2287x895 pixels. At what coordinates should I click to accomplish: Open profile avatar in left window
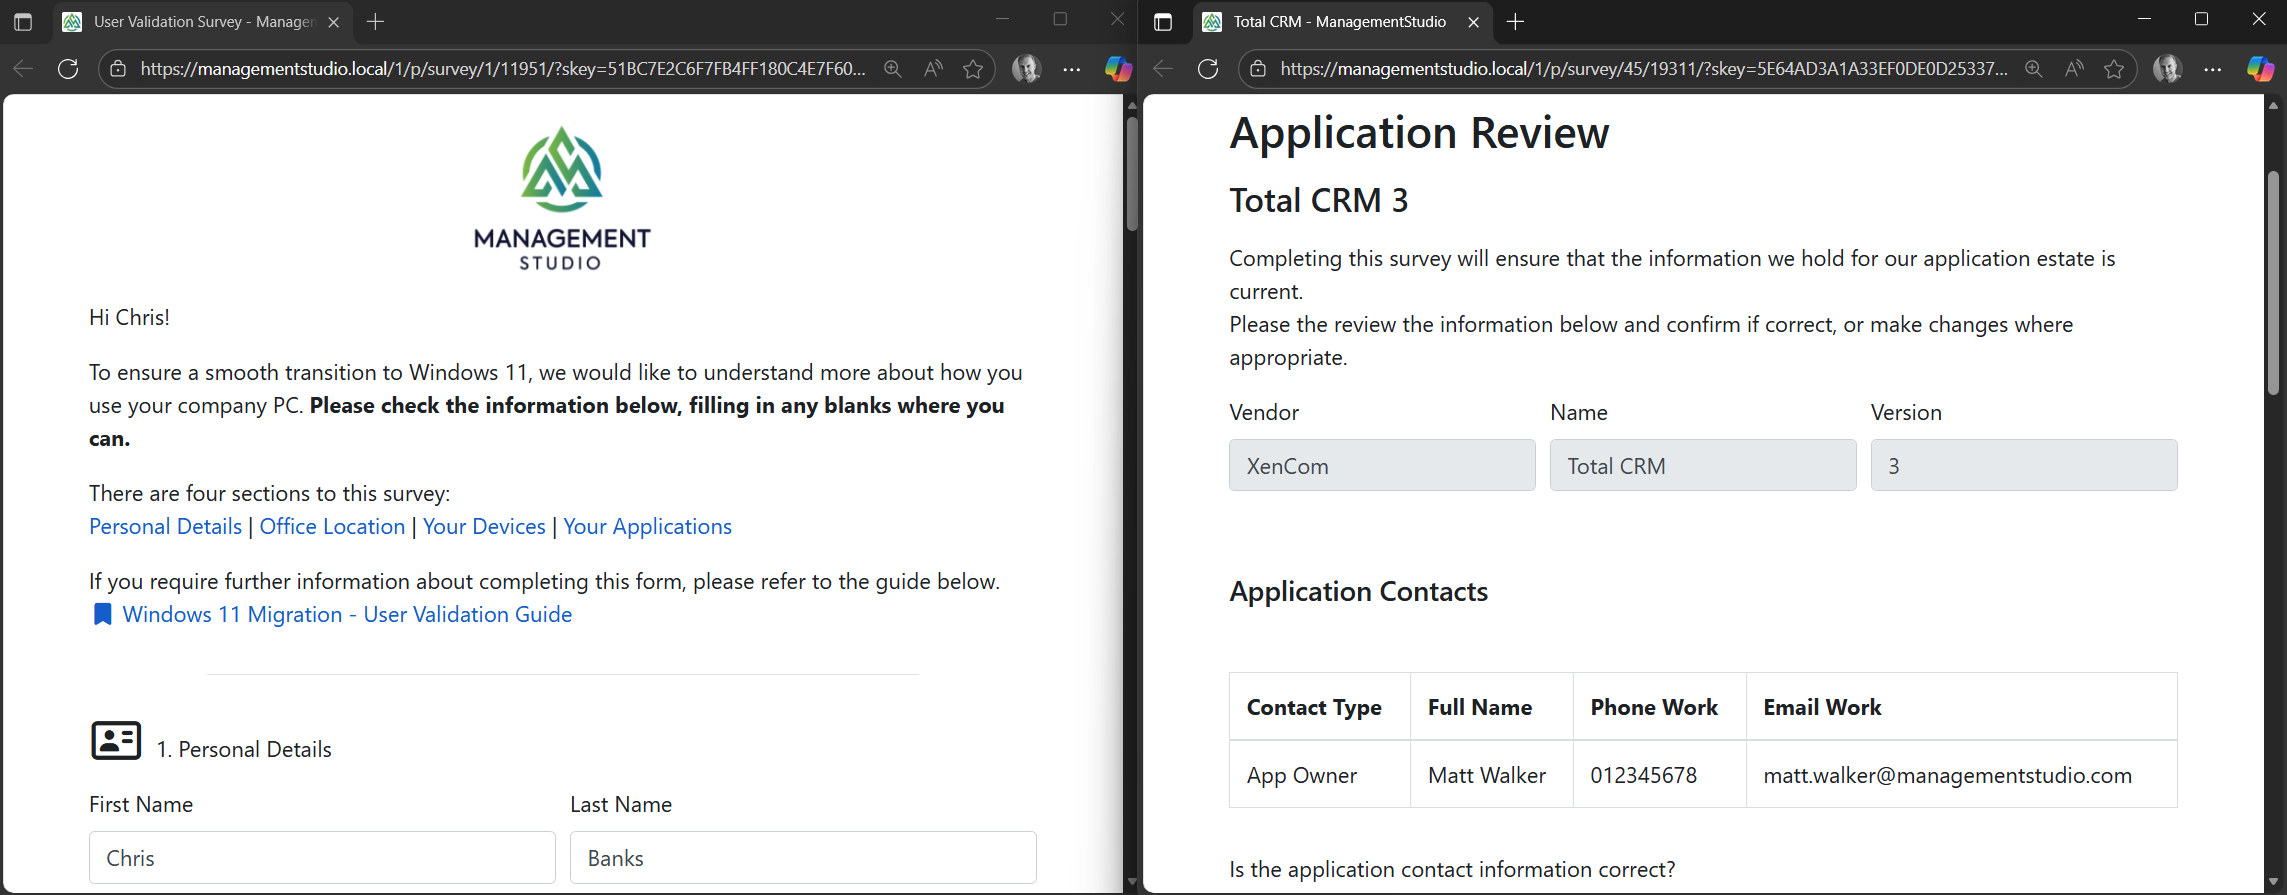pyautogui.click(x=1027, y=69)
